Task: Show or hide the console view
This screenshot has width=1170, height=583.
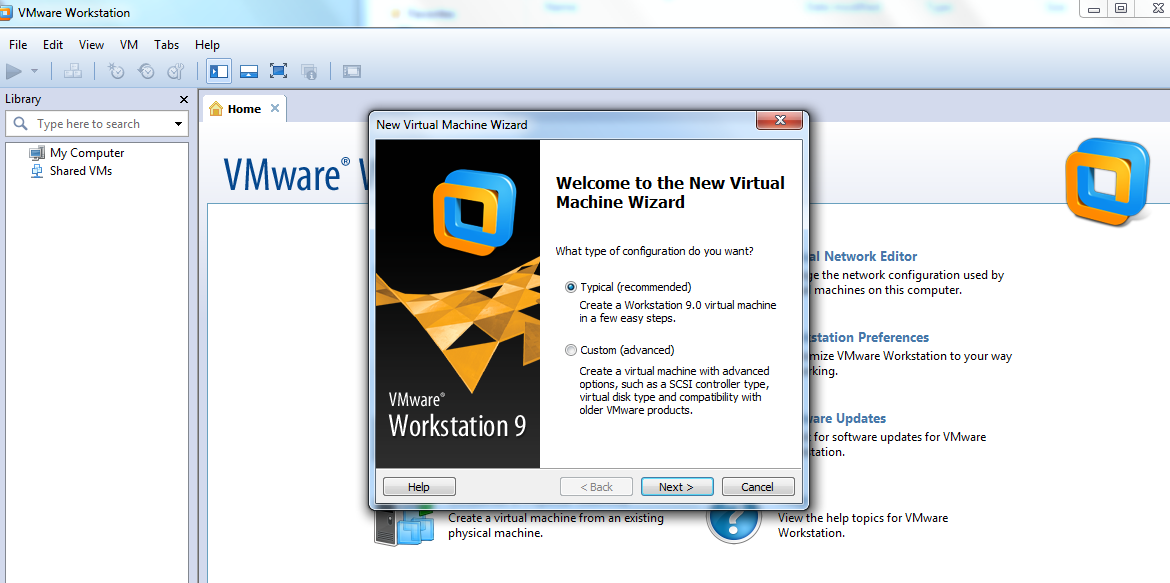Action: pos(351,71)
